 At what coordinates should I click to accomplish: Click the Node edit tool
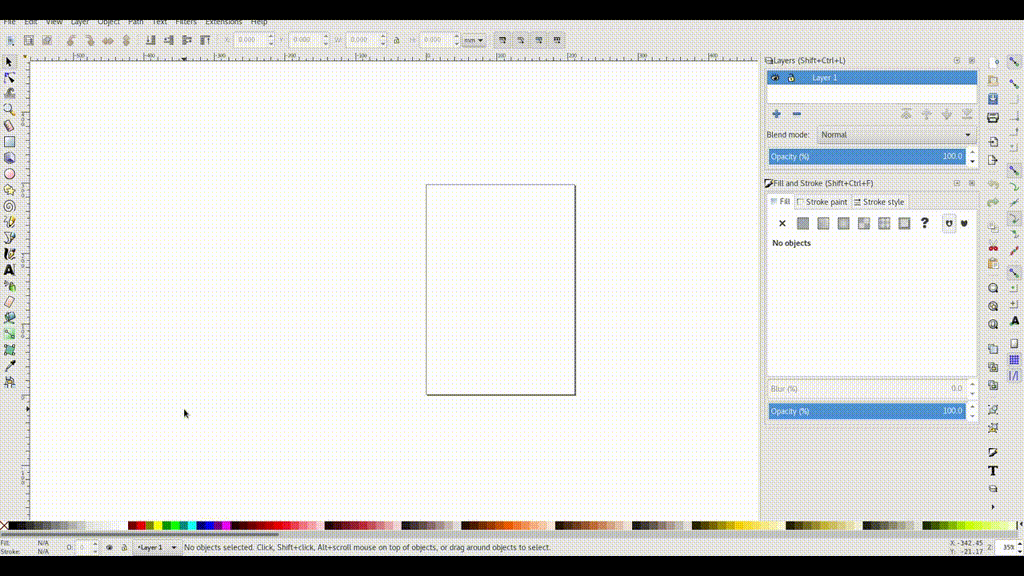click(9, 78)
